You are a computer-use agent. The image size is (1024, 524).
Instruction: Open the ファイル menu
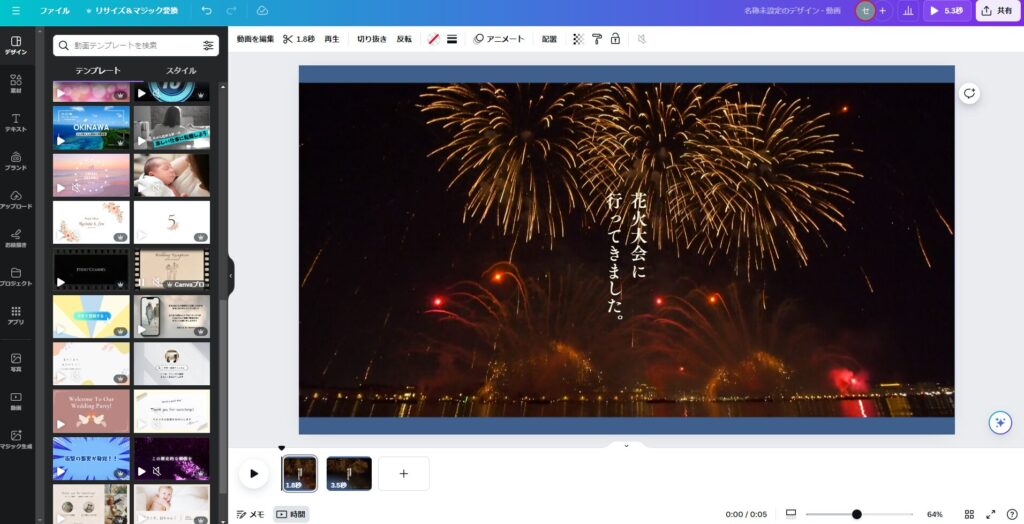54,11
